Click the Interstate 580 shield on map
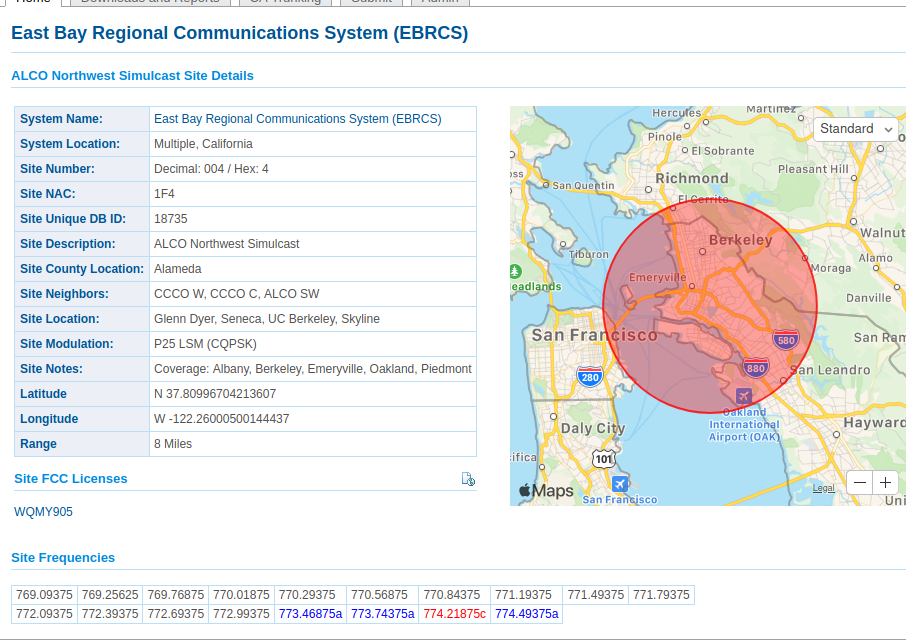Viewport: 906px width, 644px height. pyautogui.click(x=786, y=340)
